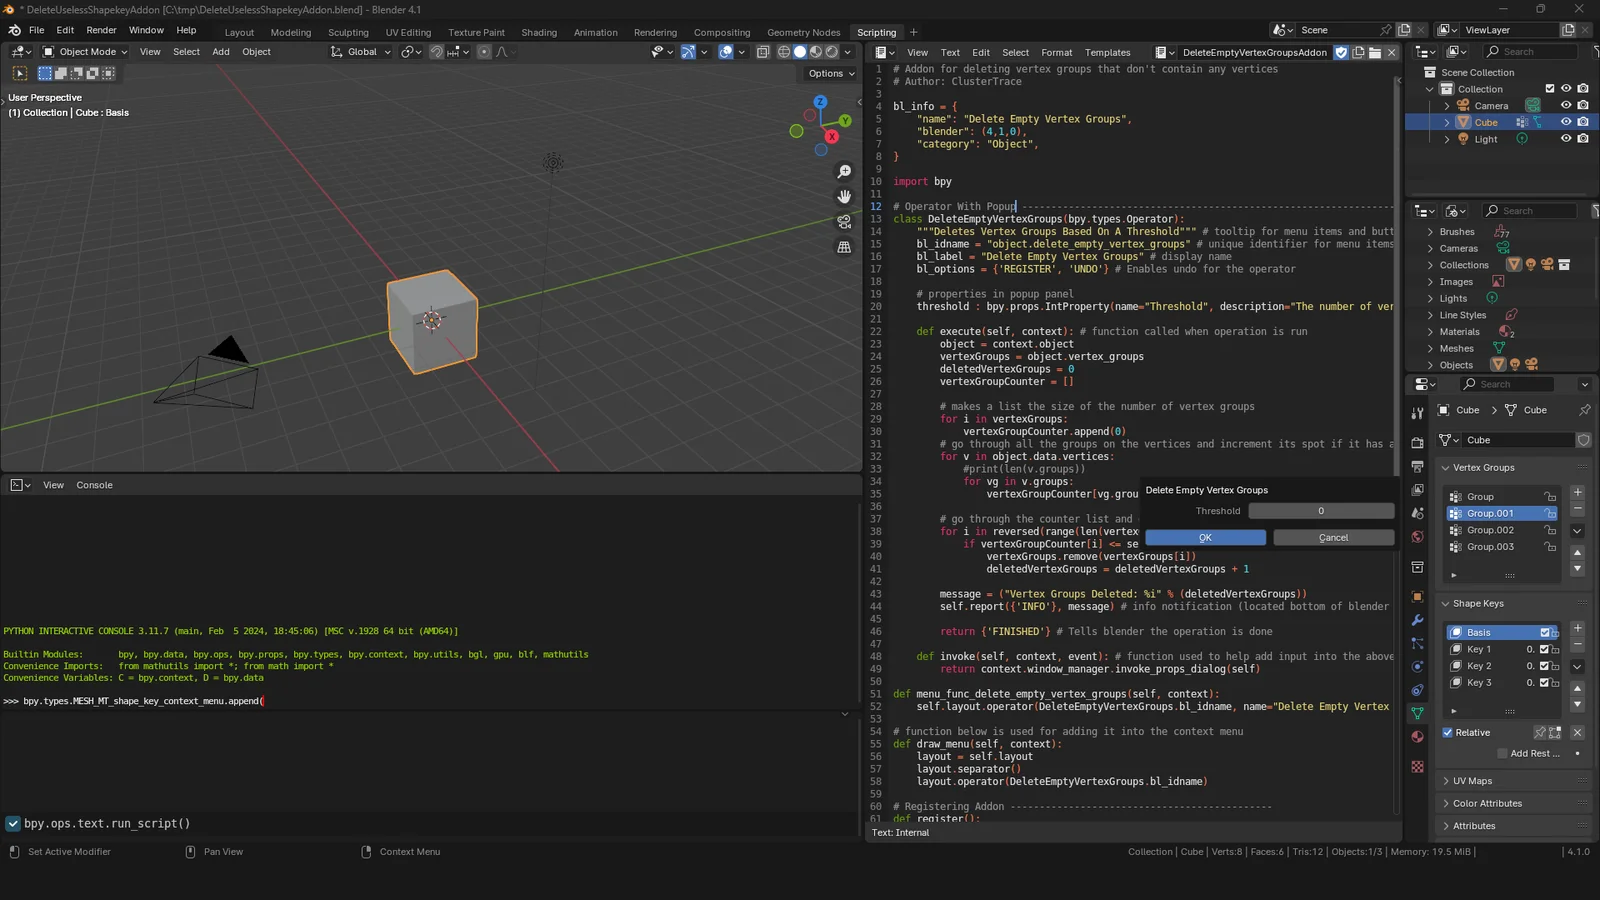
Task: Cancel the Delete Empty Vertex Groups dialog
Action: pyautogui.click(x=1333, y=538)
